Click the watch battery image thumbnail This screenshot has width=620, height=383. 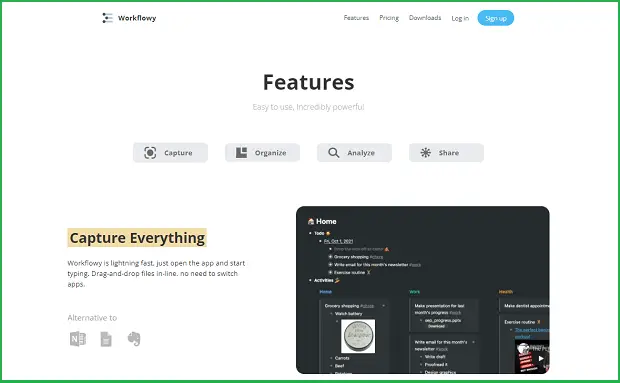pos(358,336)
